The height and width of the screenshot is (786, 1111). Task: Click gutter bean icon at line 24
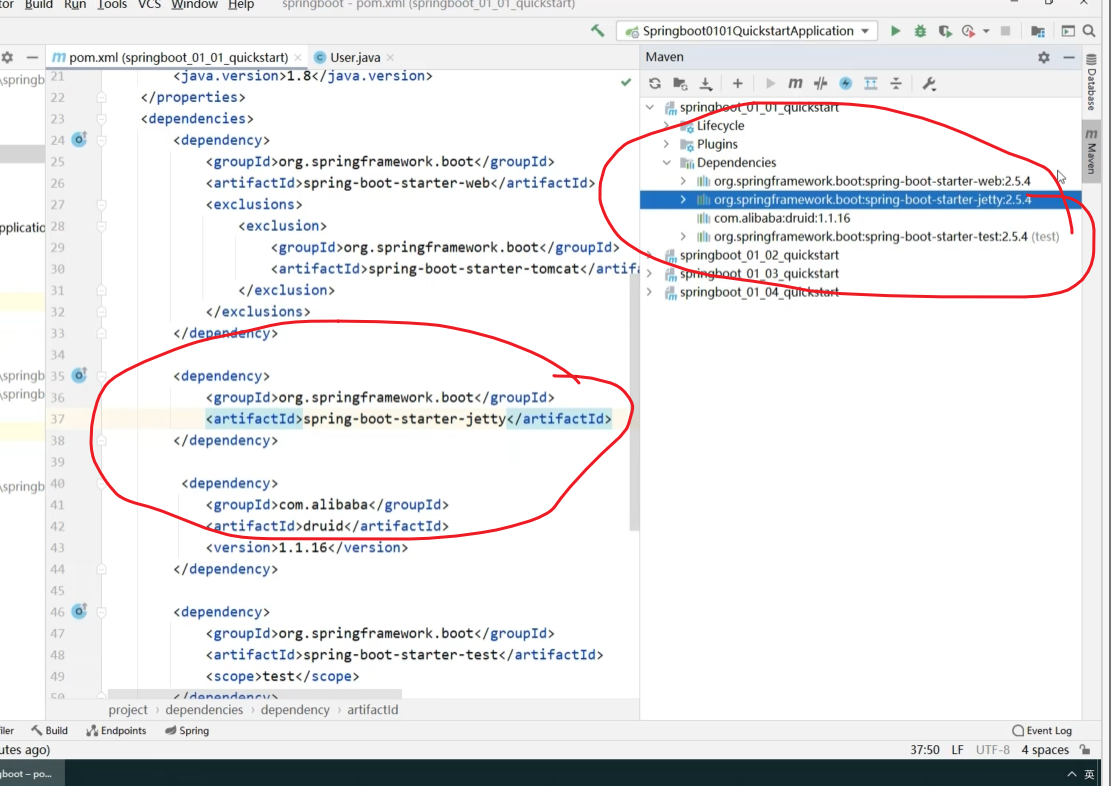tap(79, 139)
